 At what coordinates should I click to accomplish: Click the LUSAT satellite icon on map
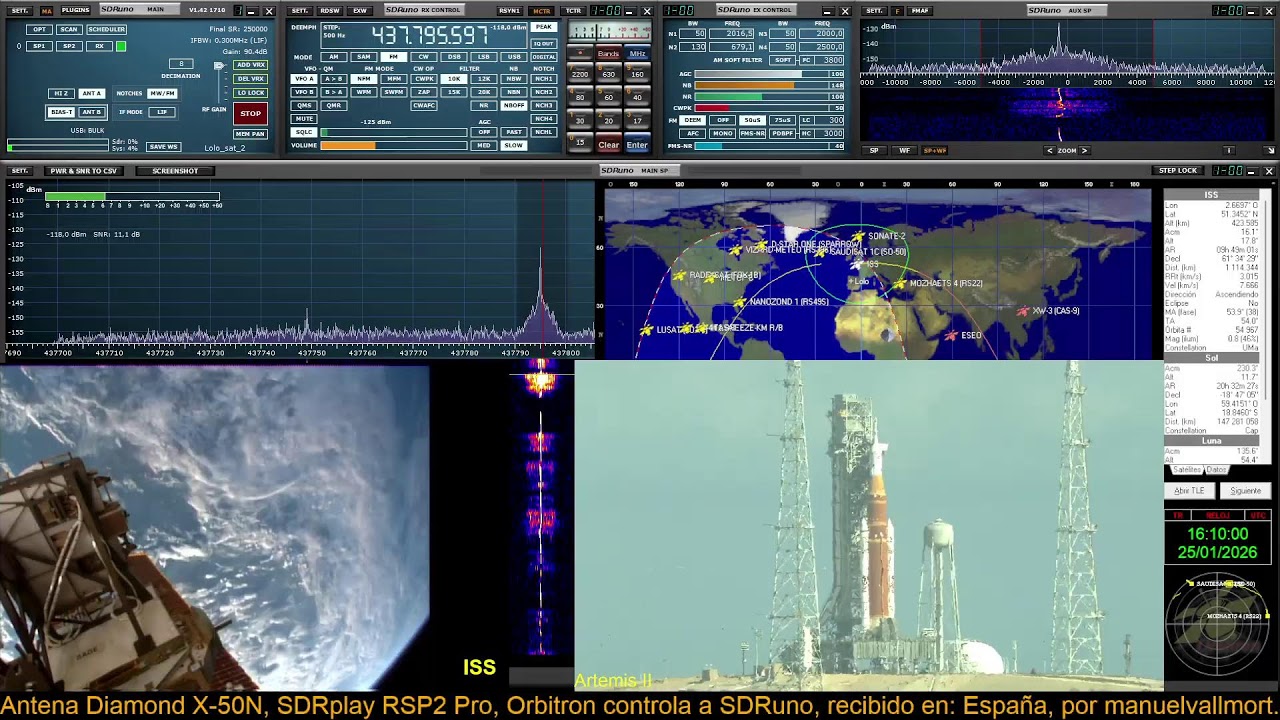pyautogui.click(x=646, y=330)
